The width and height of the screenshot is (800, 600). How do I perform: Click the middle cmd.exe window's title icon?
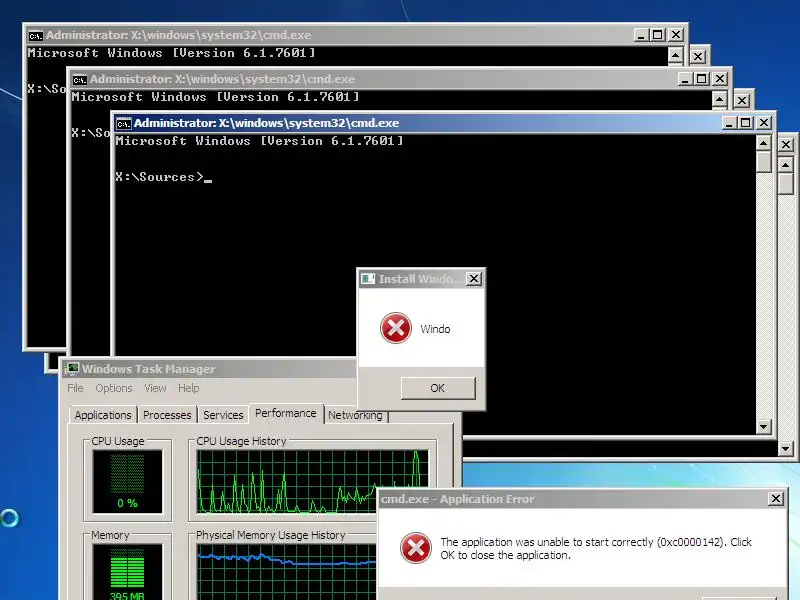80,80
